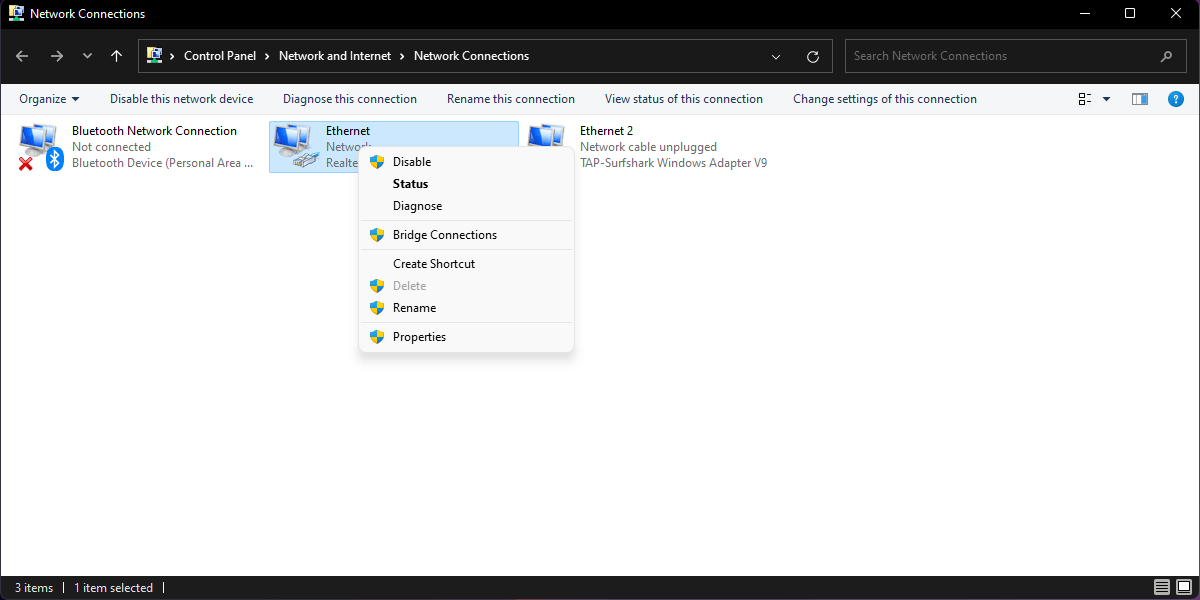Click Diagnose this connection in toolbar

[x=349, y=99]
